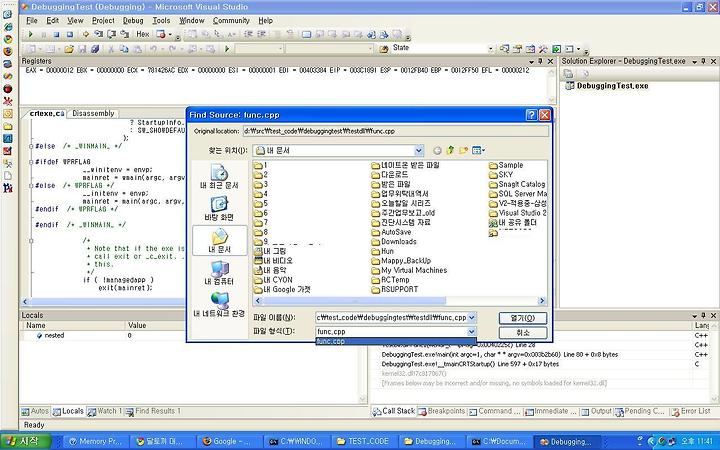Click the Up One Level folder icon
Image resolution: width=720 pixels, height=450 pixels.
coord(450,150)
